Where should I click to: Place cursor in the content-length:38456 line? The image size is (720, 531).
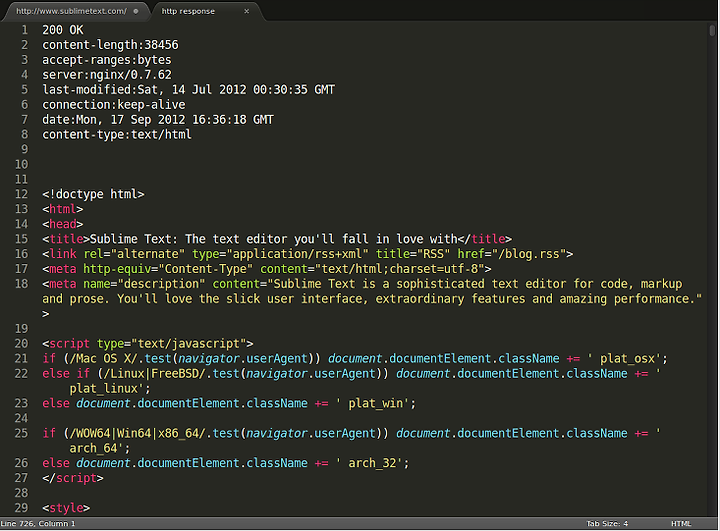click(110, 45)
